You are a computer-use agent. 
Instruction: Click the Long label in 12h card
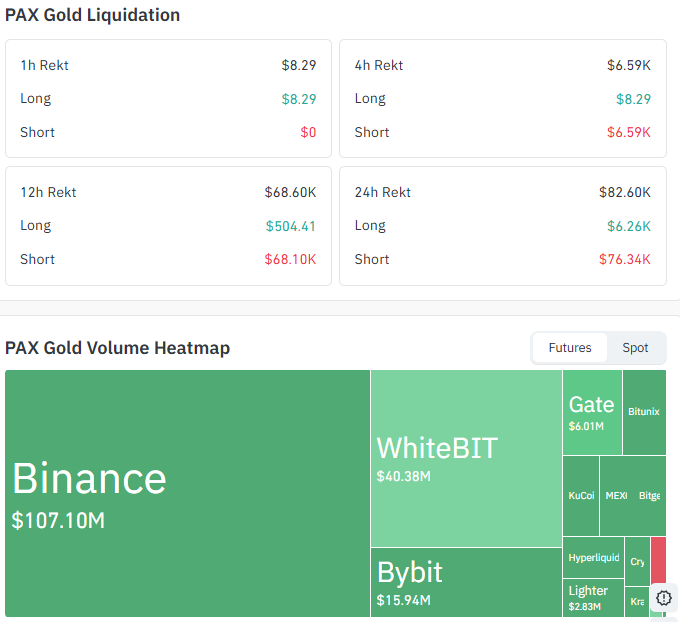tap(36, 226)
